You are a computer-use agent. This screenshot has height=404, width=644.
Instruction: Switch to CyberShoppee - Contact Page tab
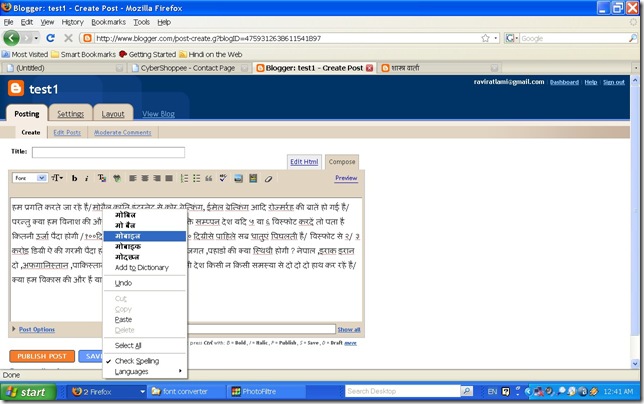[188, 68]
